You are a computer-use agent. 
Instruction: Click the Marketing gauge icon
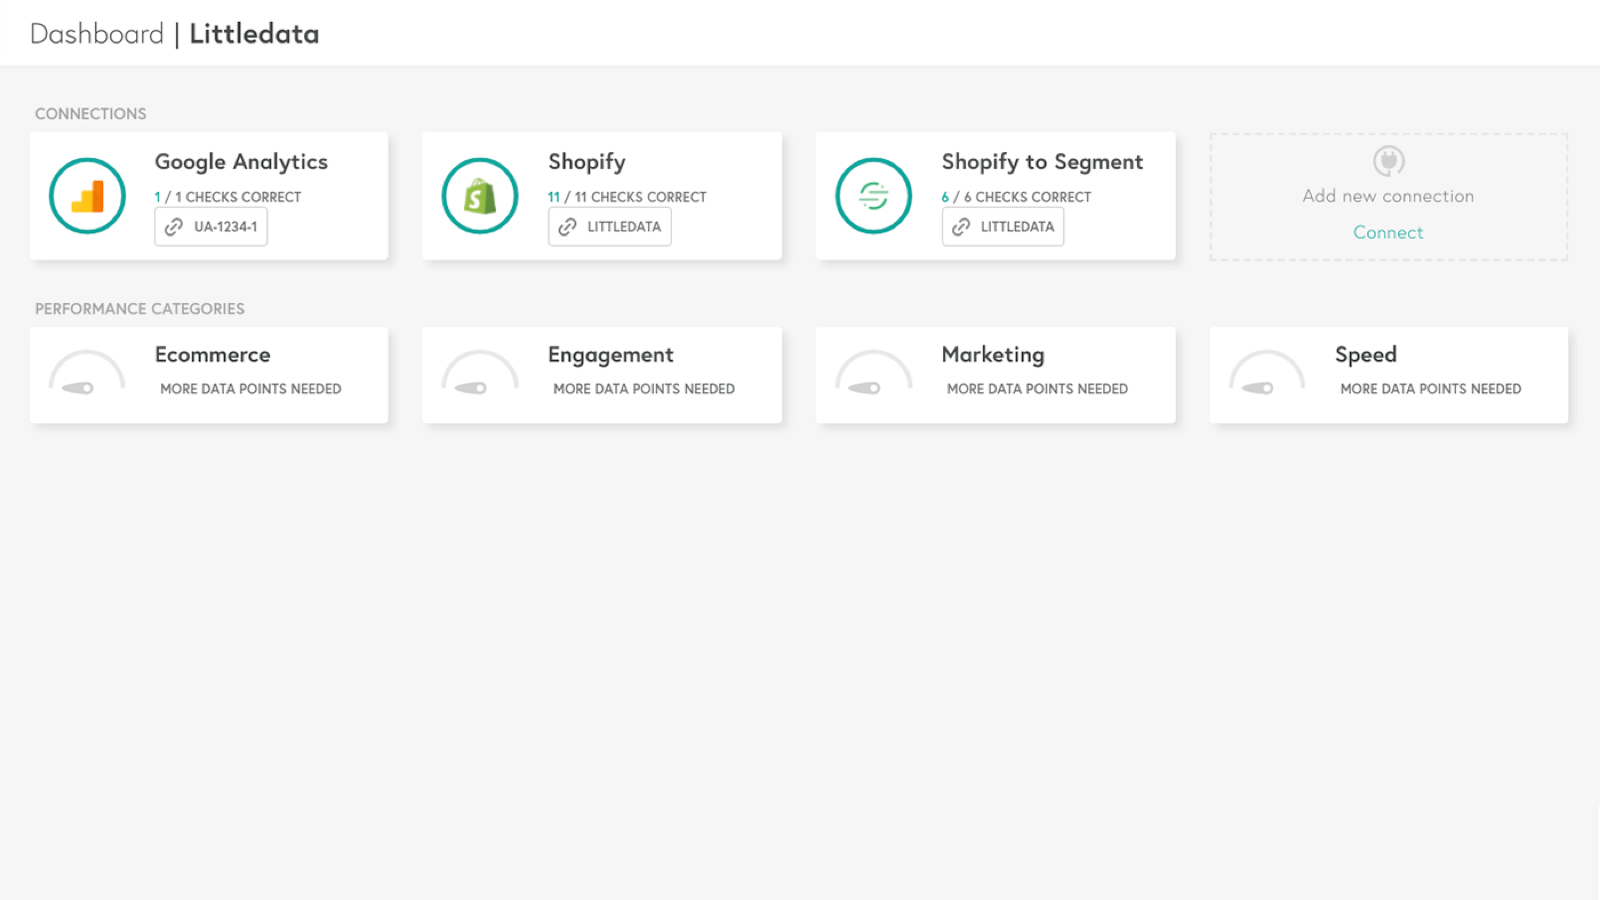(874, 373)
